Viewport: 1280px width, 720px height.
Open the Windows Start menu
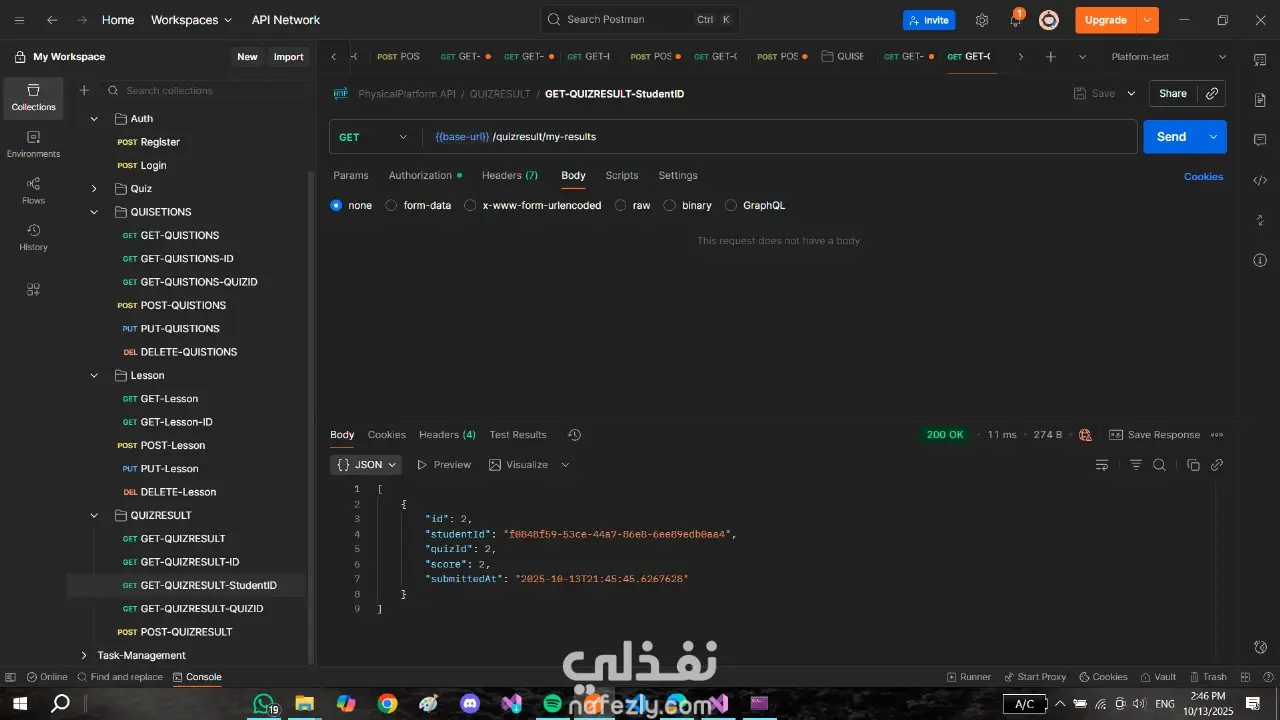click(x=19, y=704)
